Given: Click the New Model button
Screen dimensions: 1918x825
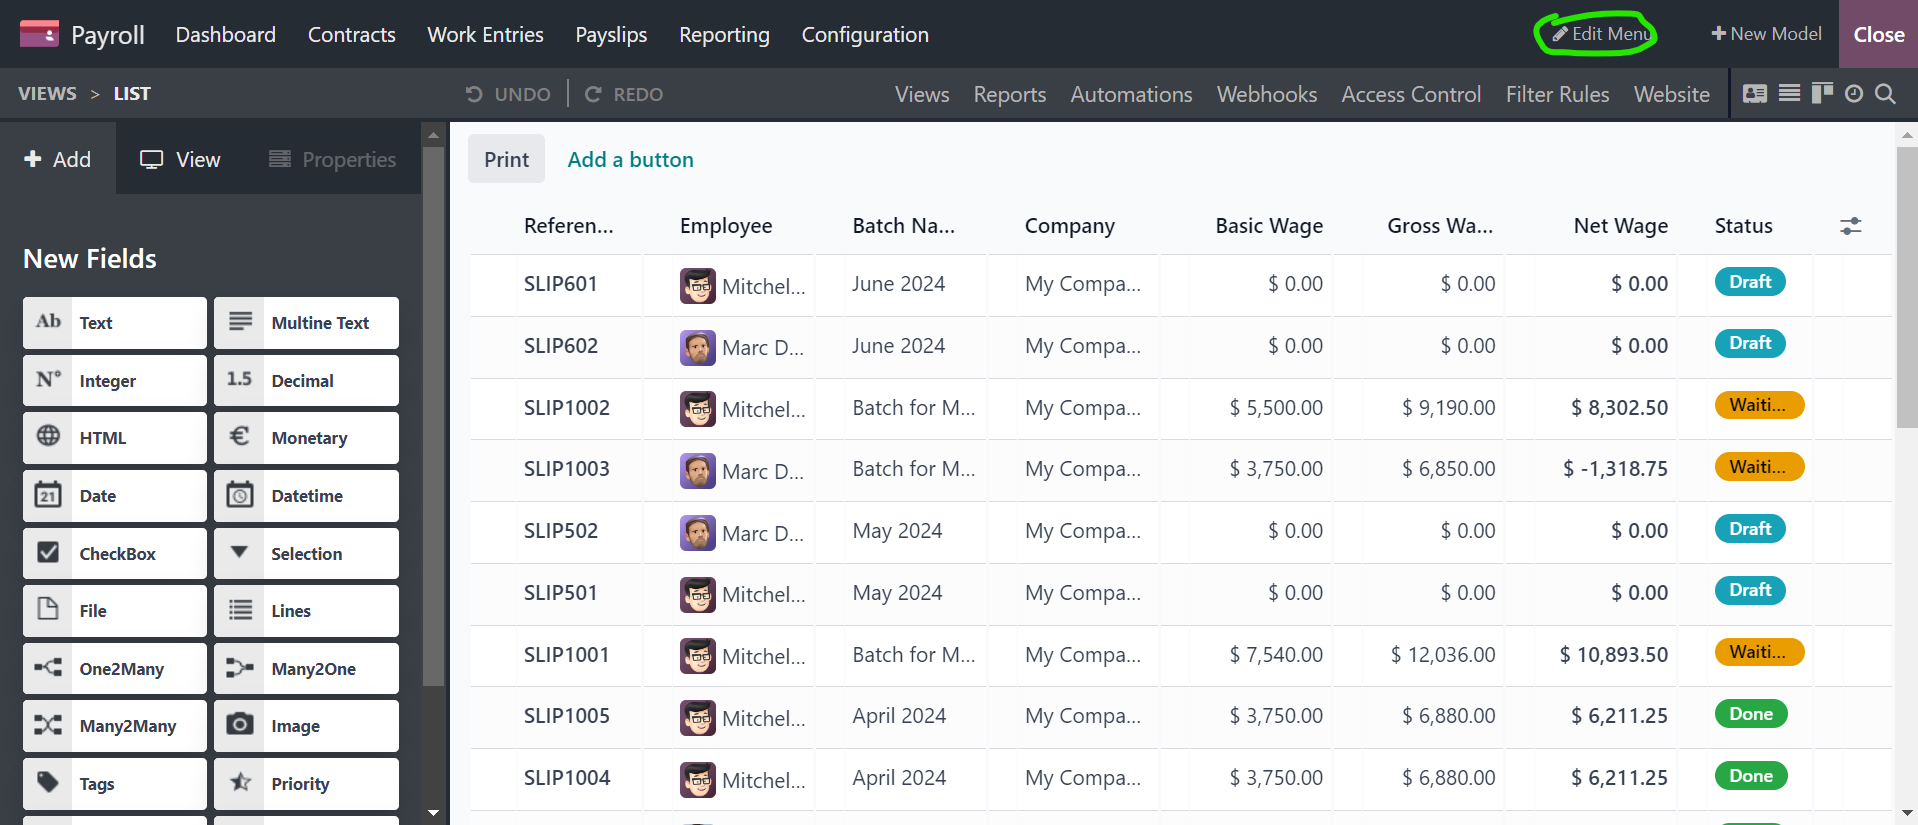Looking at the screenshot, I should 1766,34.
